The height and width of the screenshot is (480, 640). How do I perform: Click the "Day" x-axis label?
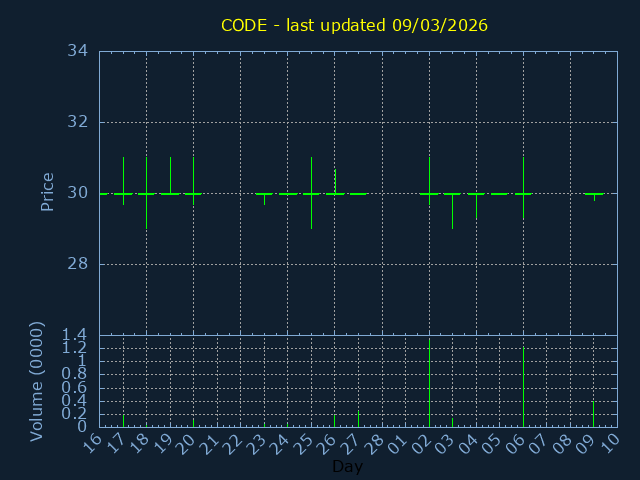(347, 466)
